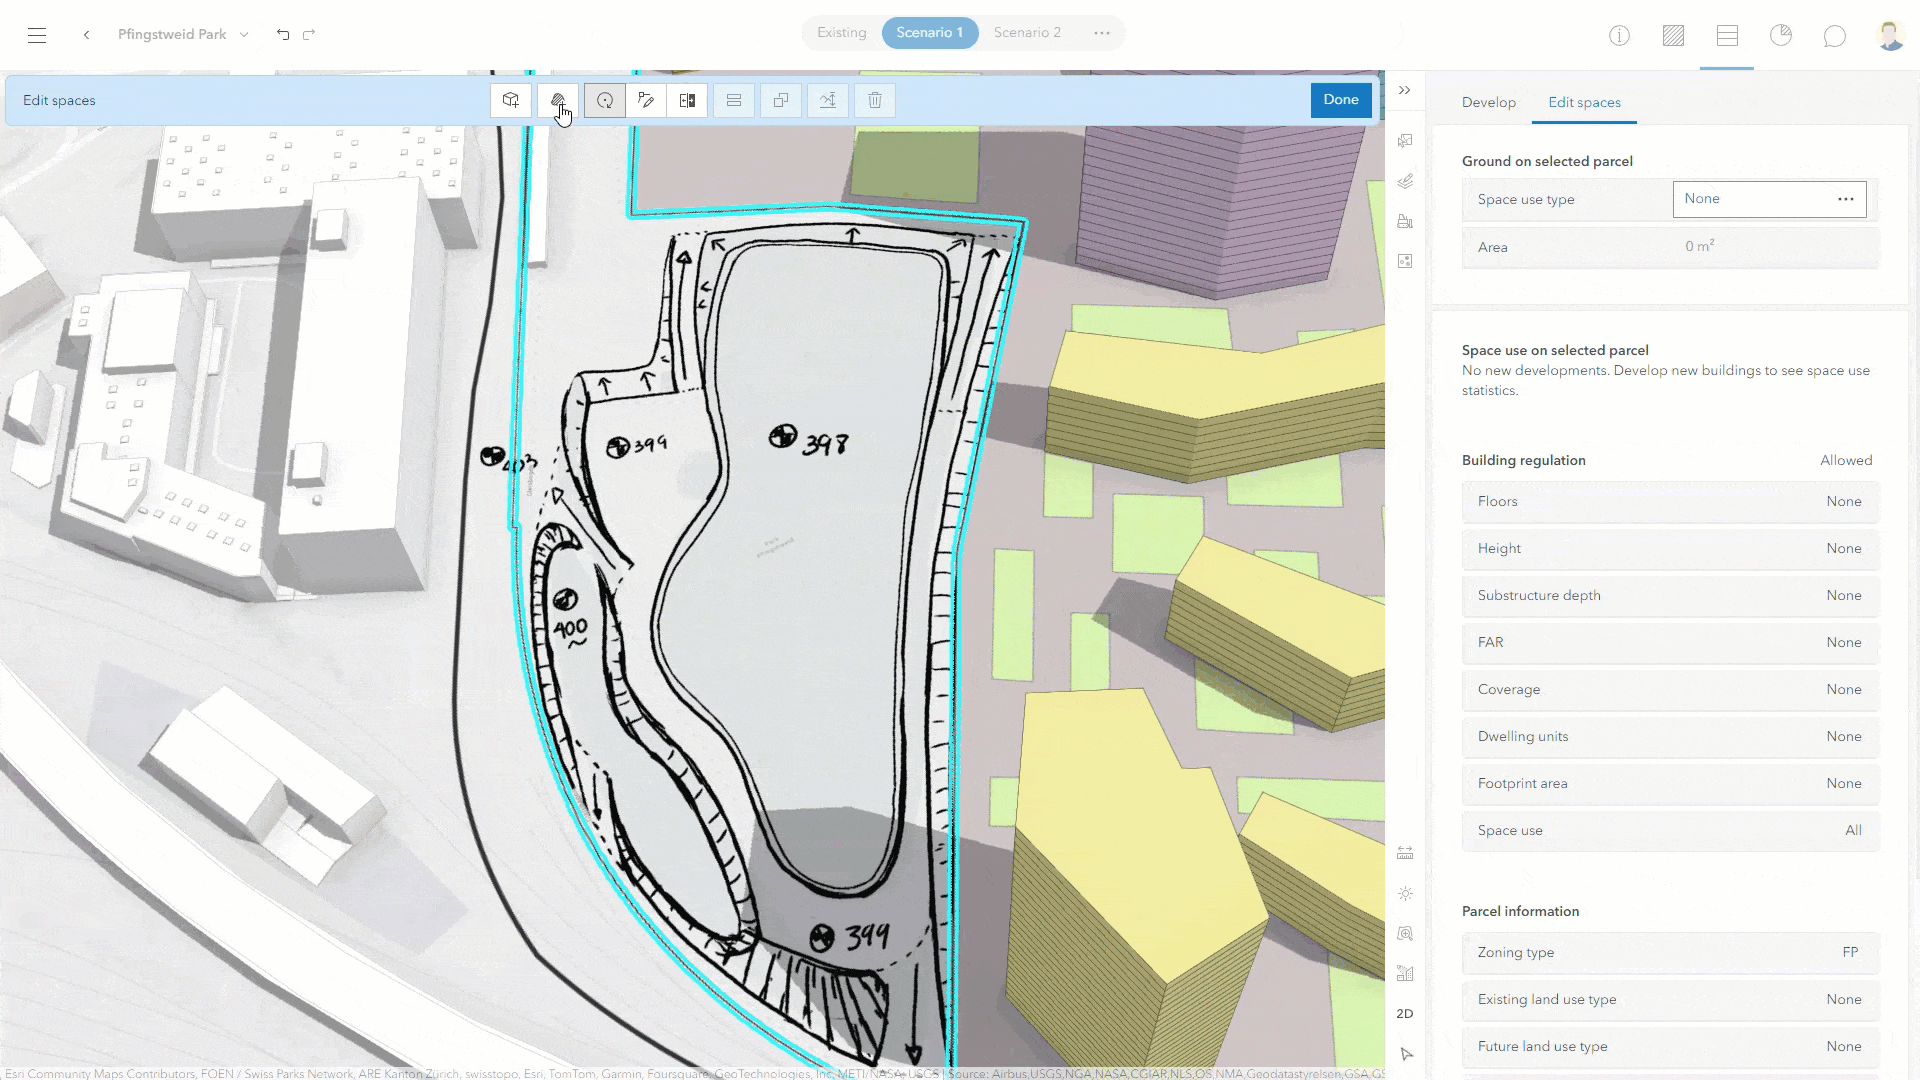Click the duplicate shape icon

pos(781,100)
